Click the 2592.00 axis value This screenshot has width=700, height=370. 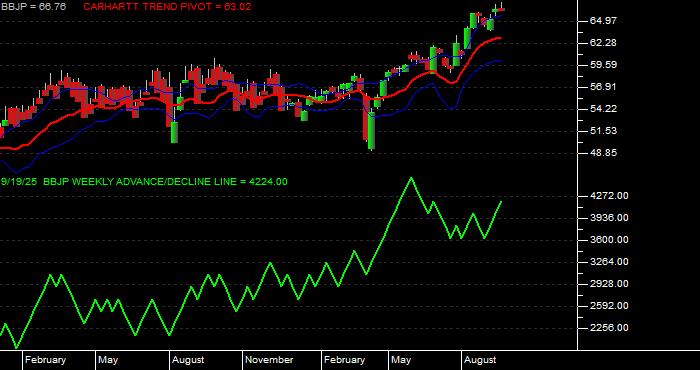coord(608,306)
